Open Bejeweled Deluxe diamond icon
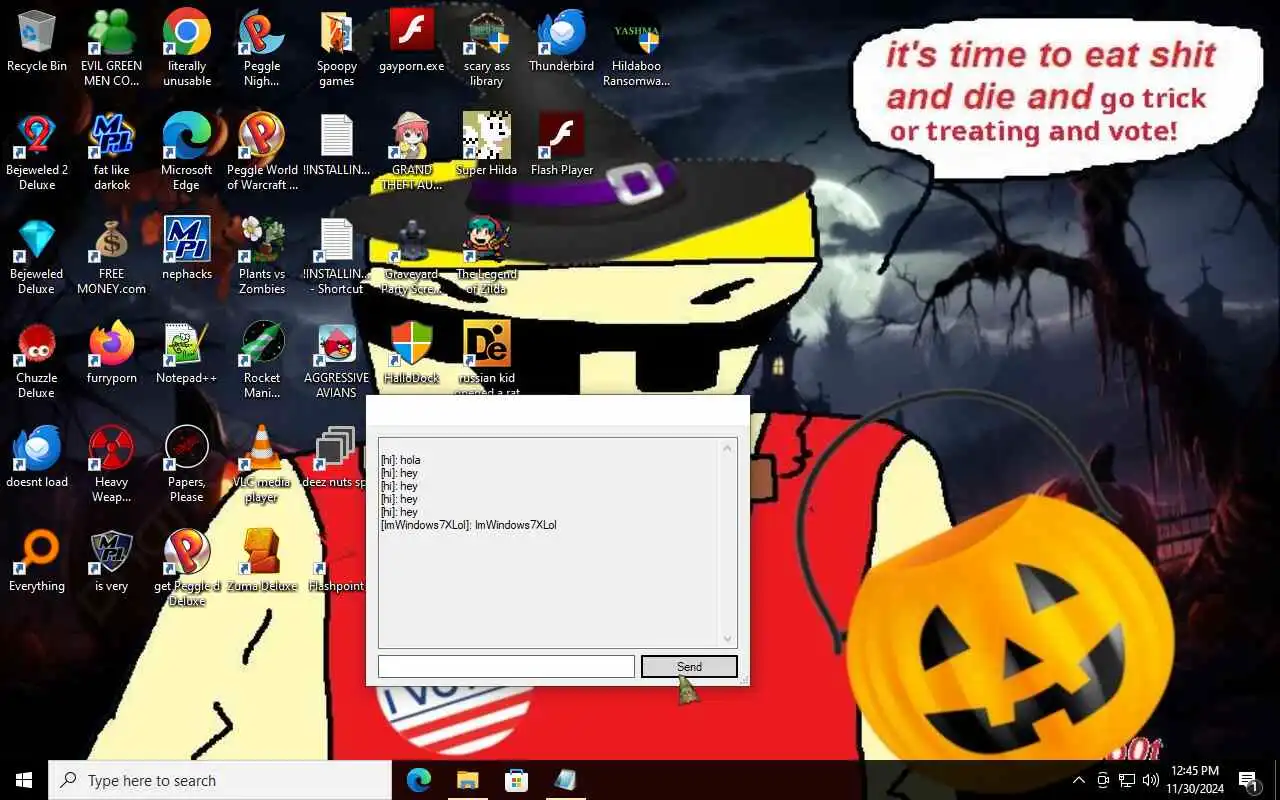Image resolution: width=1280 pixels, height=800 pixels. 37,256
